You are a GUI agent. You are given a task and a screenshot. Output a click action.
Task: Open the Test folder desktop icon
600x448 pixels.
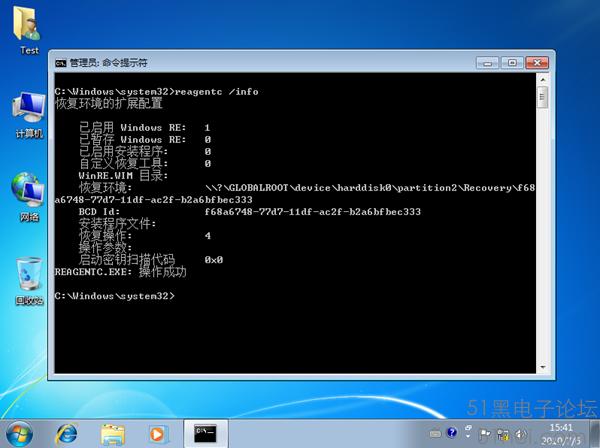28,30
